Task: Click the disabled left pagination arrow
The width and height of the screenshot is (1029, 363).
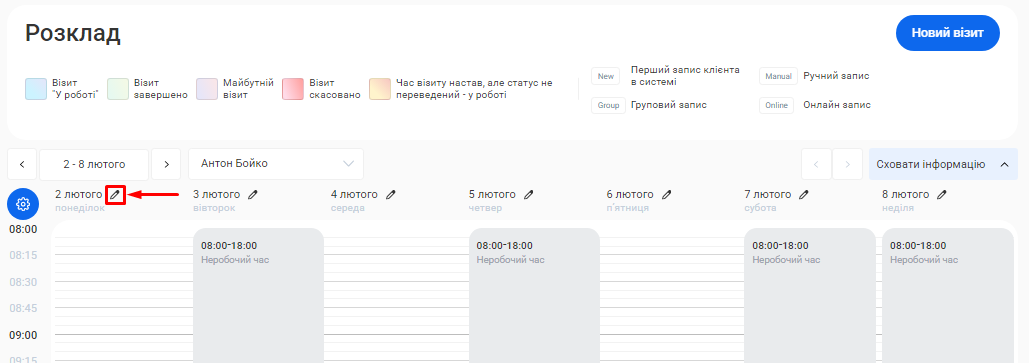Action: 816,164
